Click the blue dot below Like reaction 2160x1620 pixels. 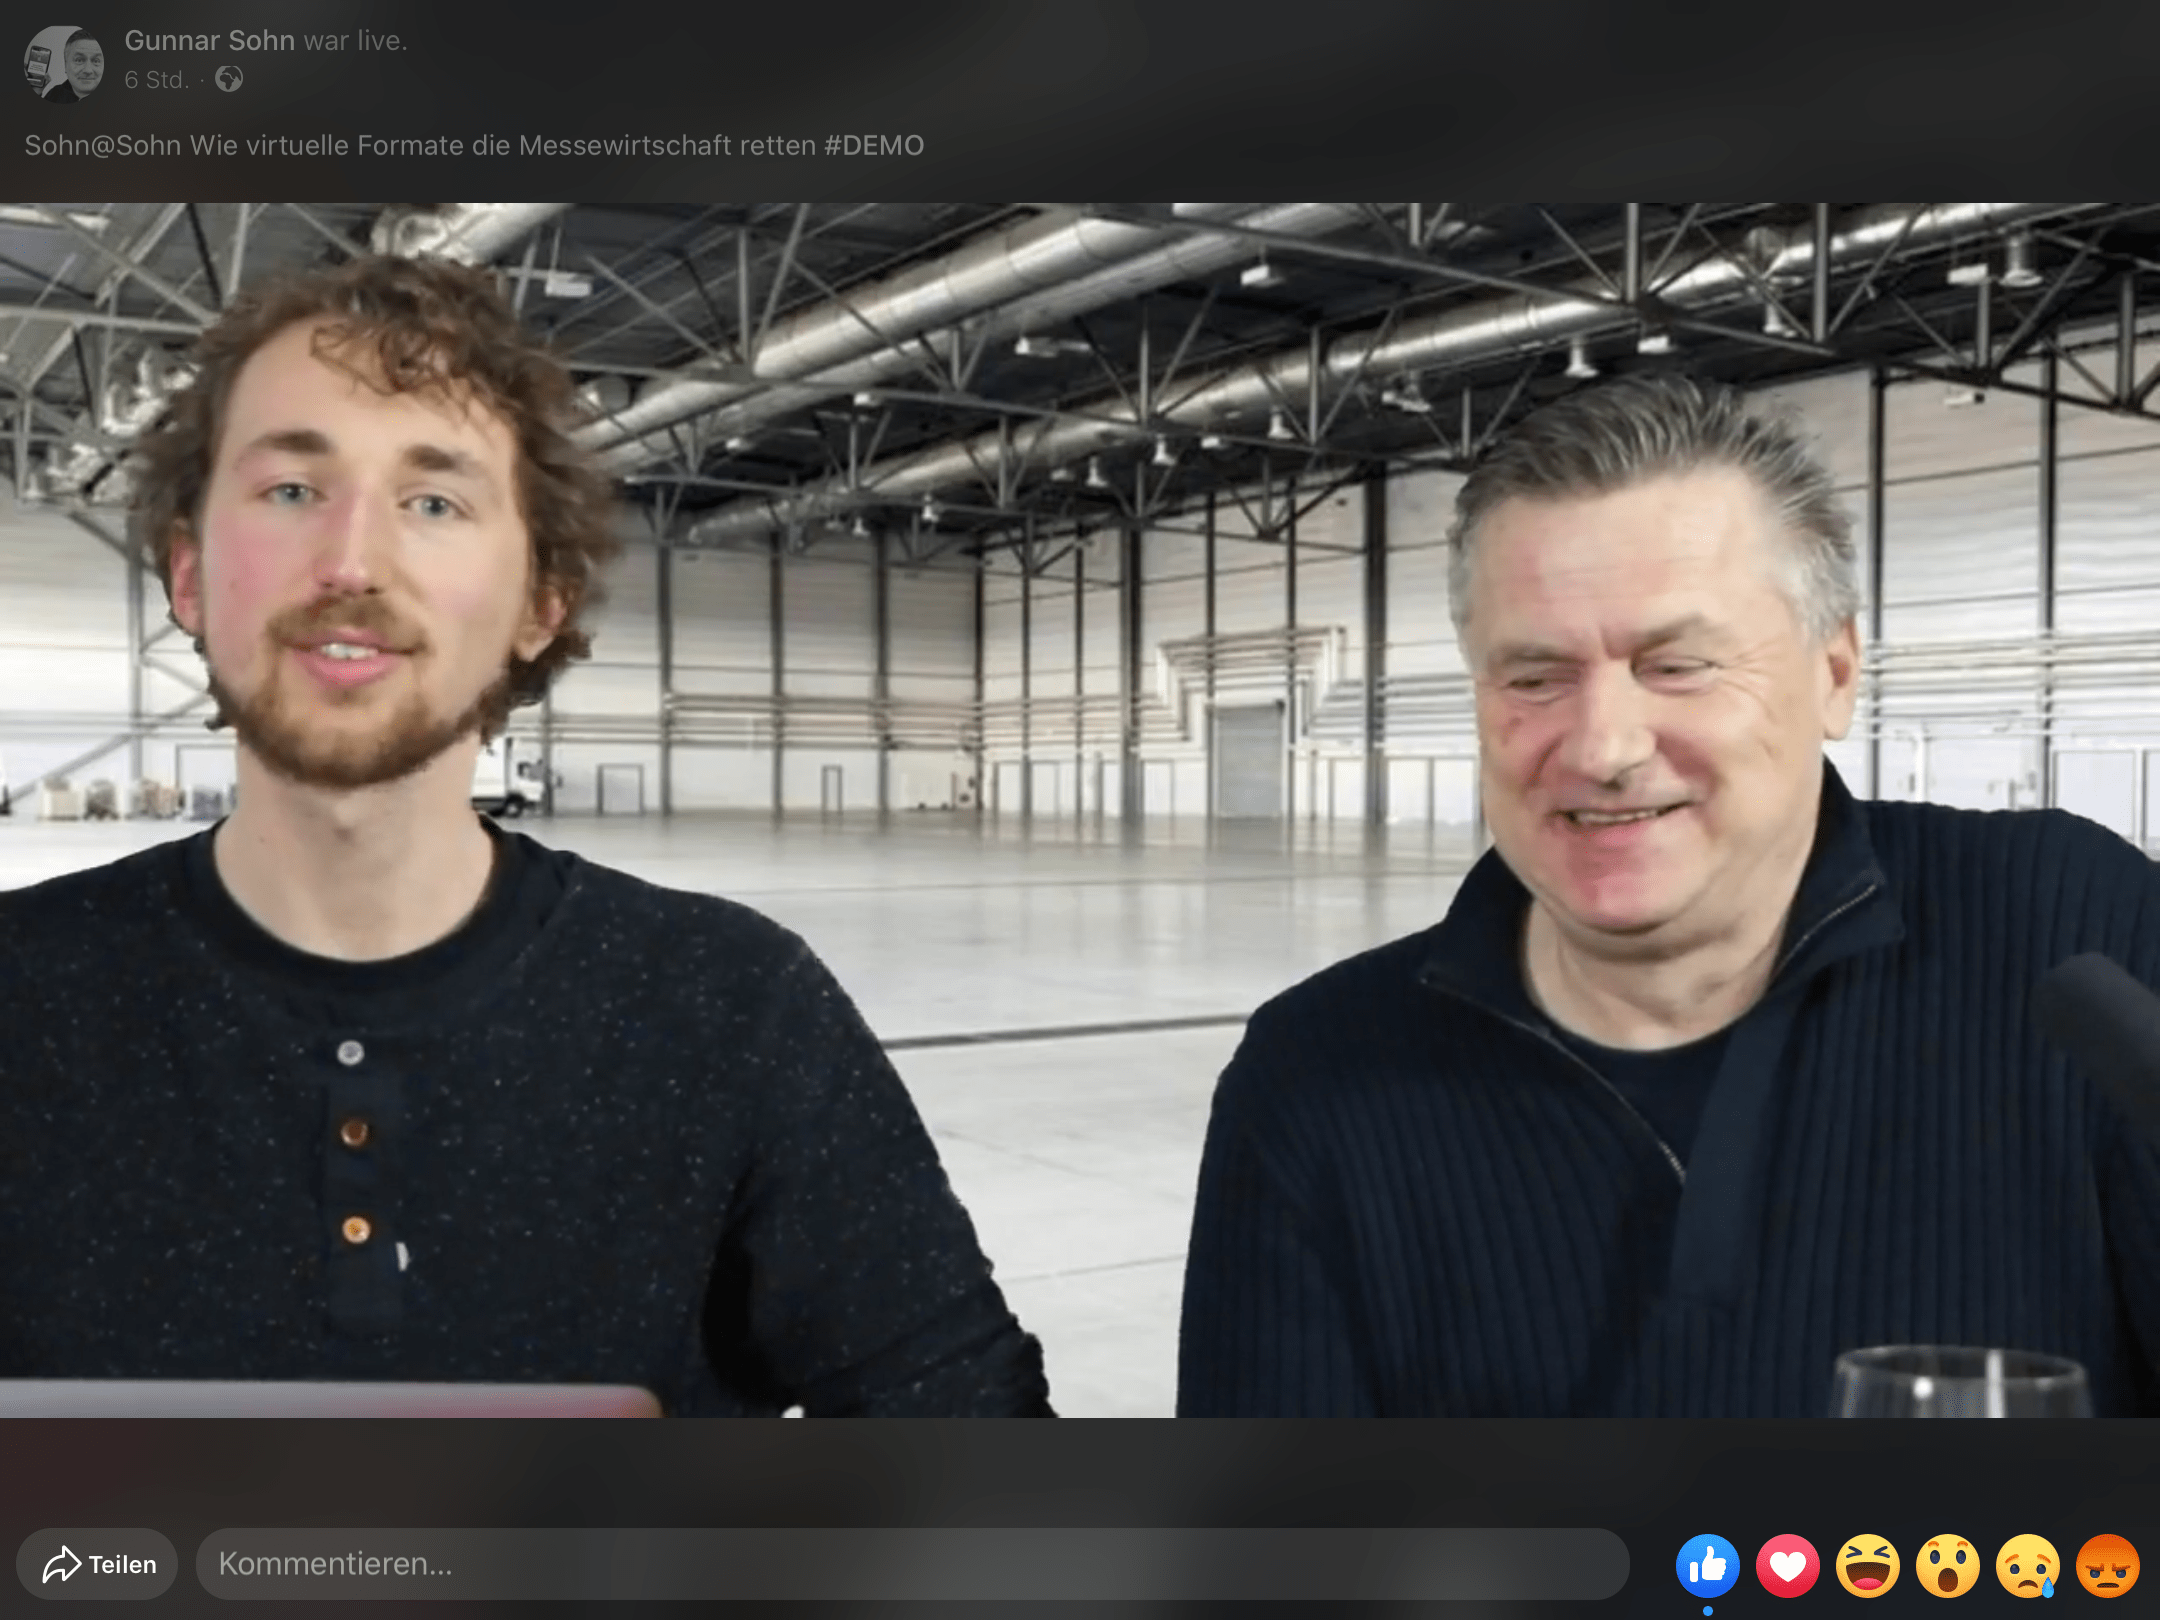[1707, 1610]
